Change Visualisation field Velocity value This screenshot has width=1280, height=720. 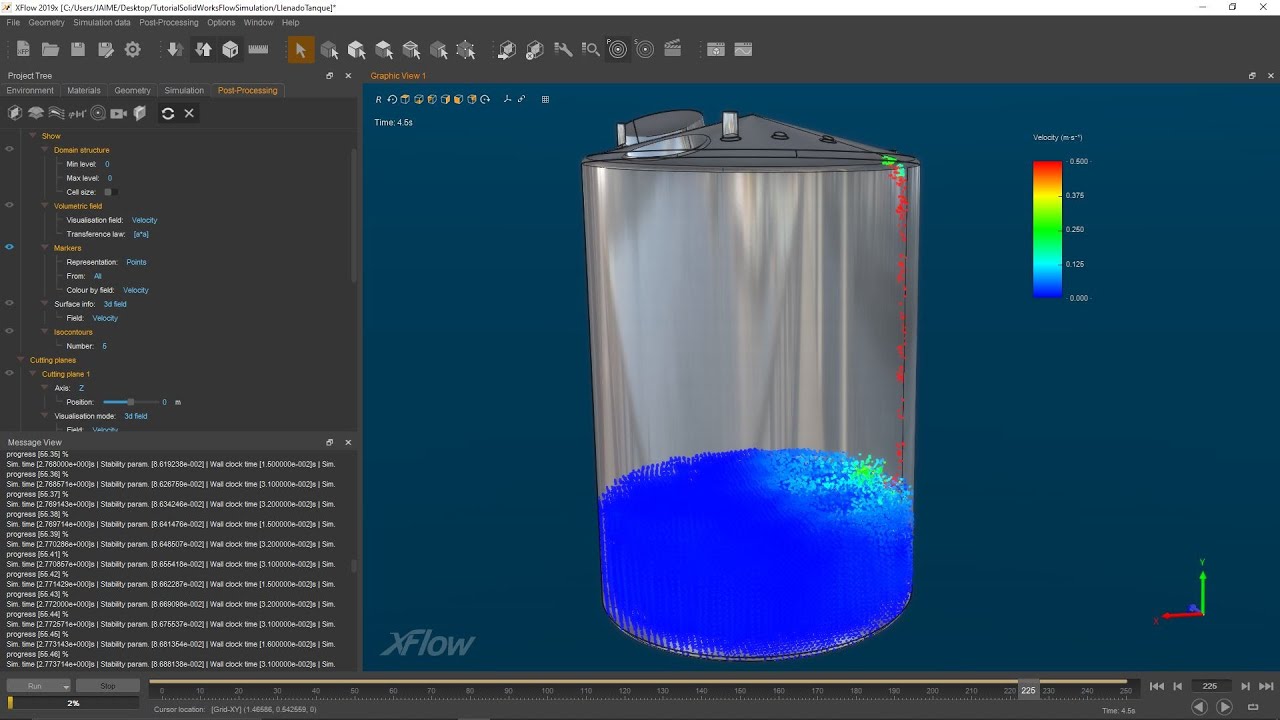pyautogui.click(x=144, y=220)
